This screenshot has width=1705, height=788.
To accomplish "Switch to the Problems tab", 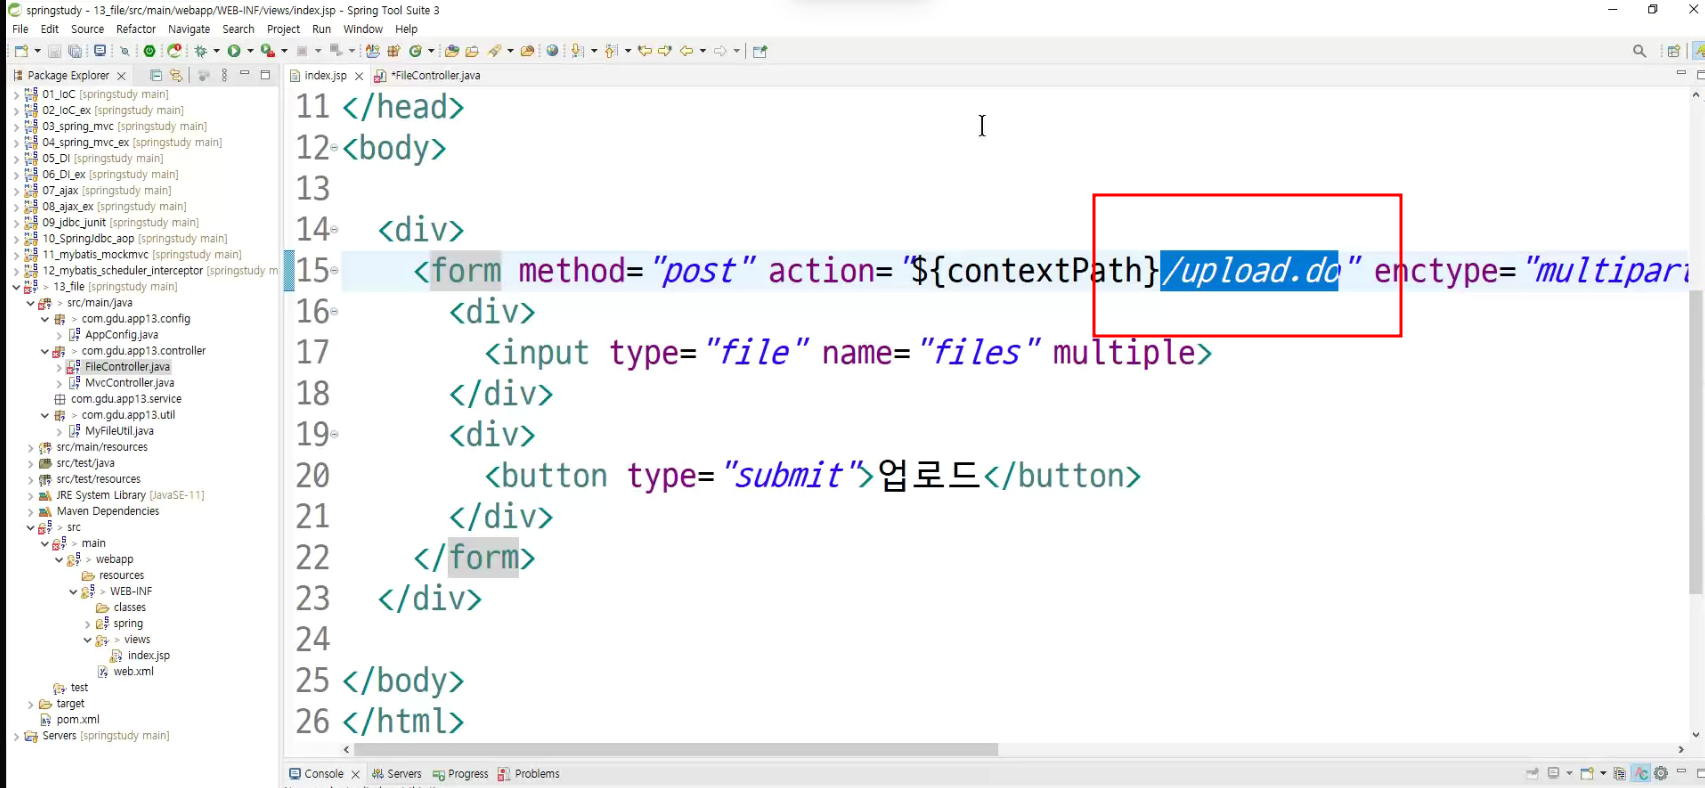I will click(x=529, y=774).
